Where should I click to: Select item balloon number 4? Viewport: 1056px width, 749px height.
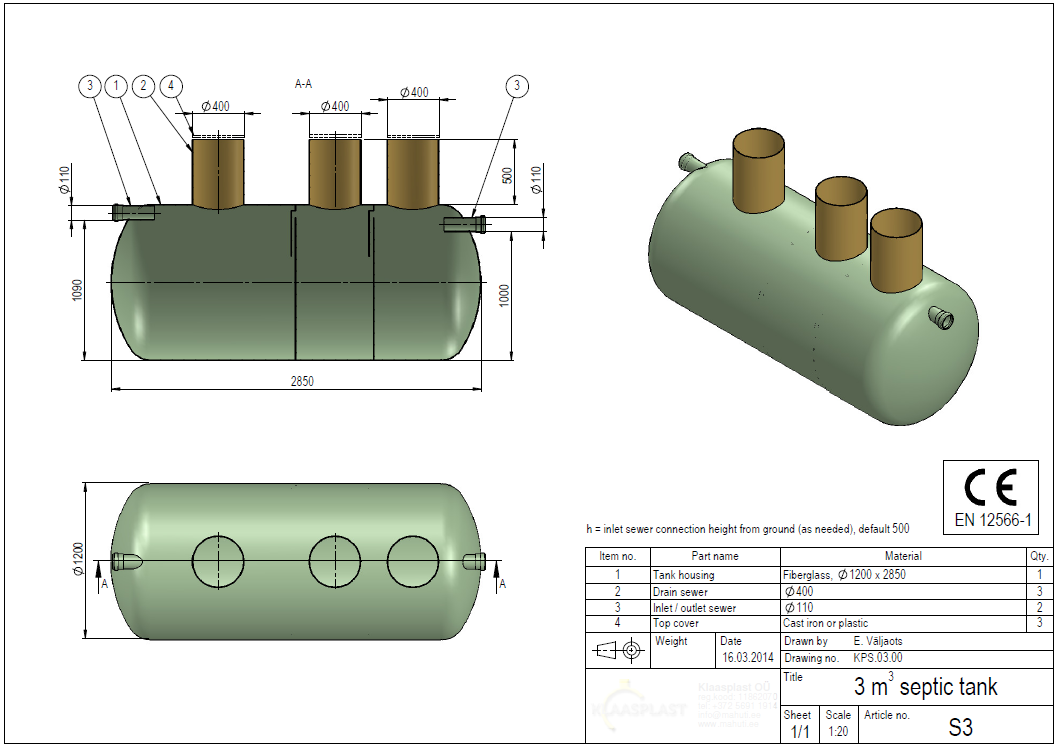[171, 87]
